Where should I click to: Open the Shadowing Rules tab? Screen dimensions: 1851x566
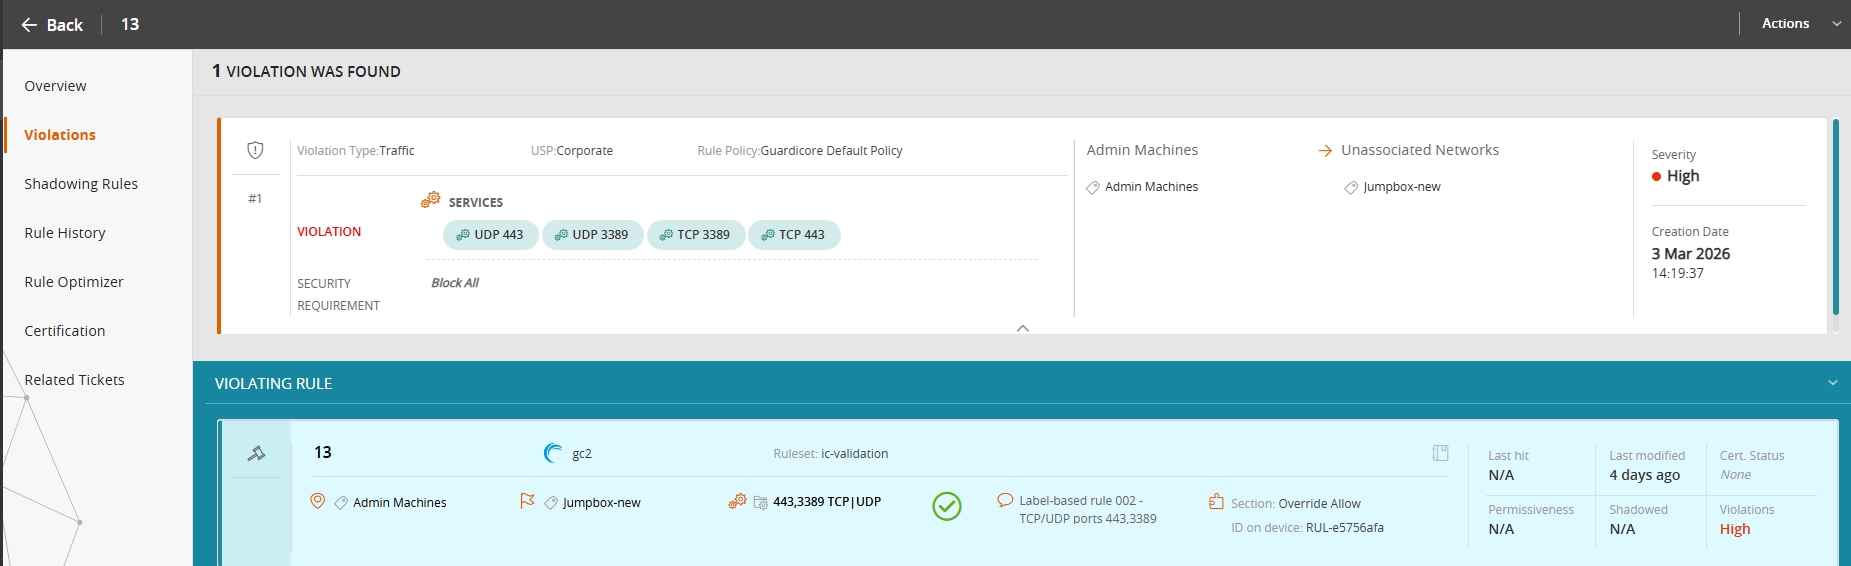pos(81,184)
